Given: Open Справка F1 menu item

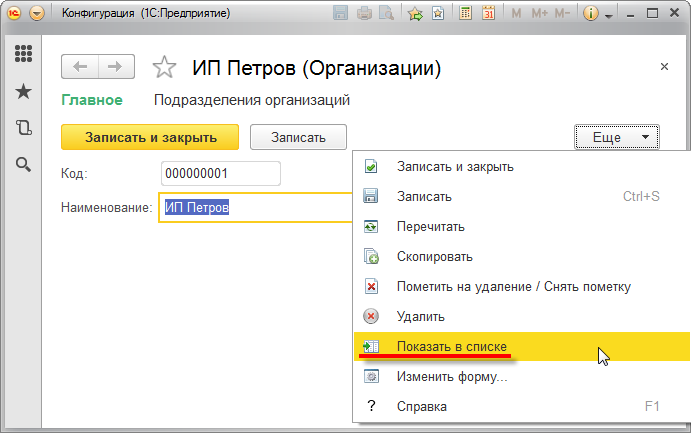Looking at the screenshot, I should [522, 406].
